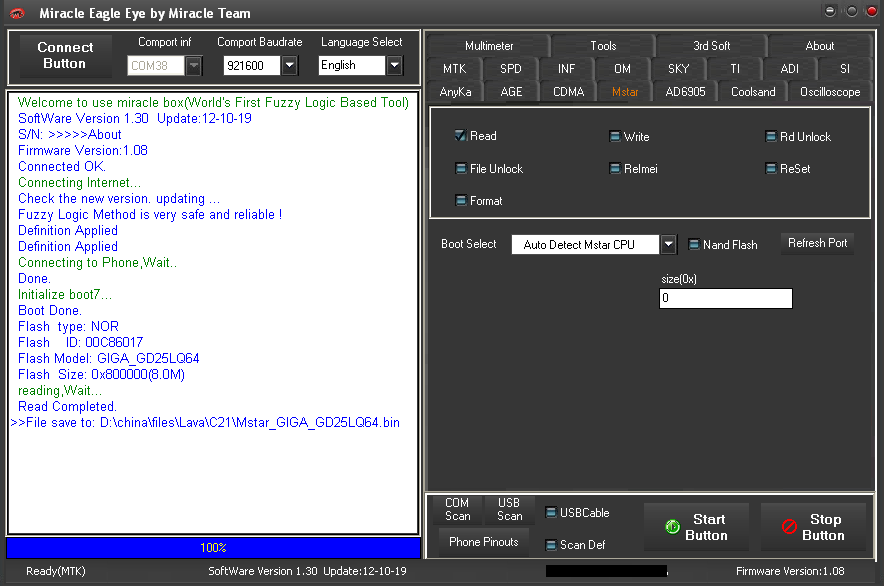Click the Connect Button
The width and height of the screenshot is (884, 586).
click(x=65, y=56)
